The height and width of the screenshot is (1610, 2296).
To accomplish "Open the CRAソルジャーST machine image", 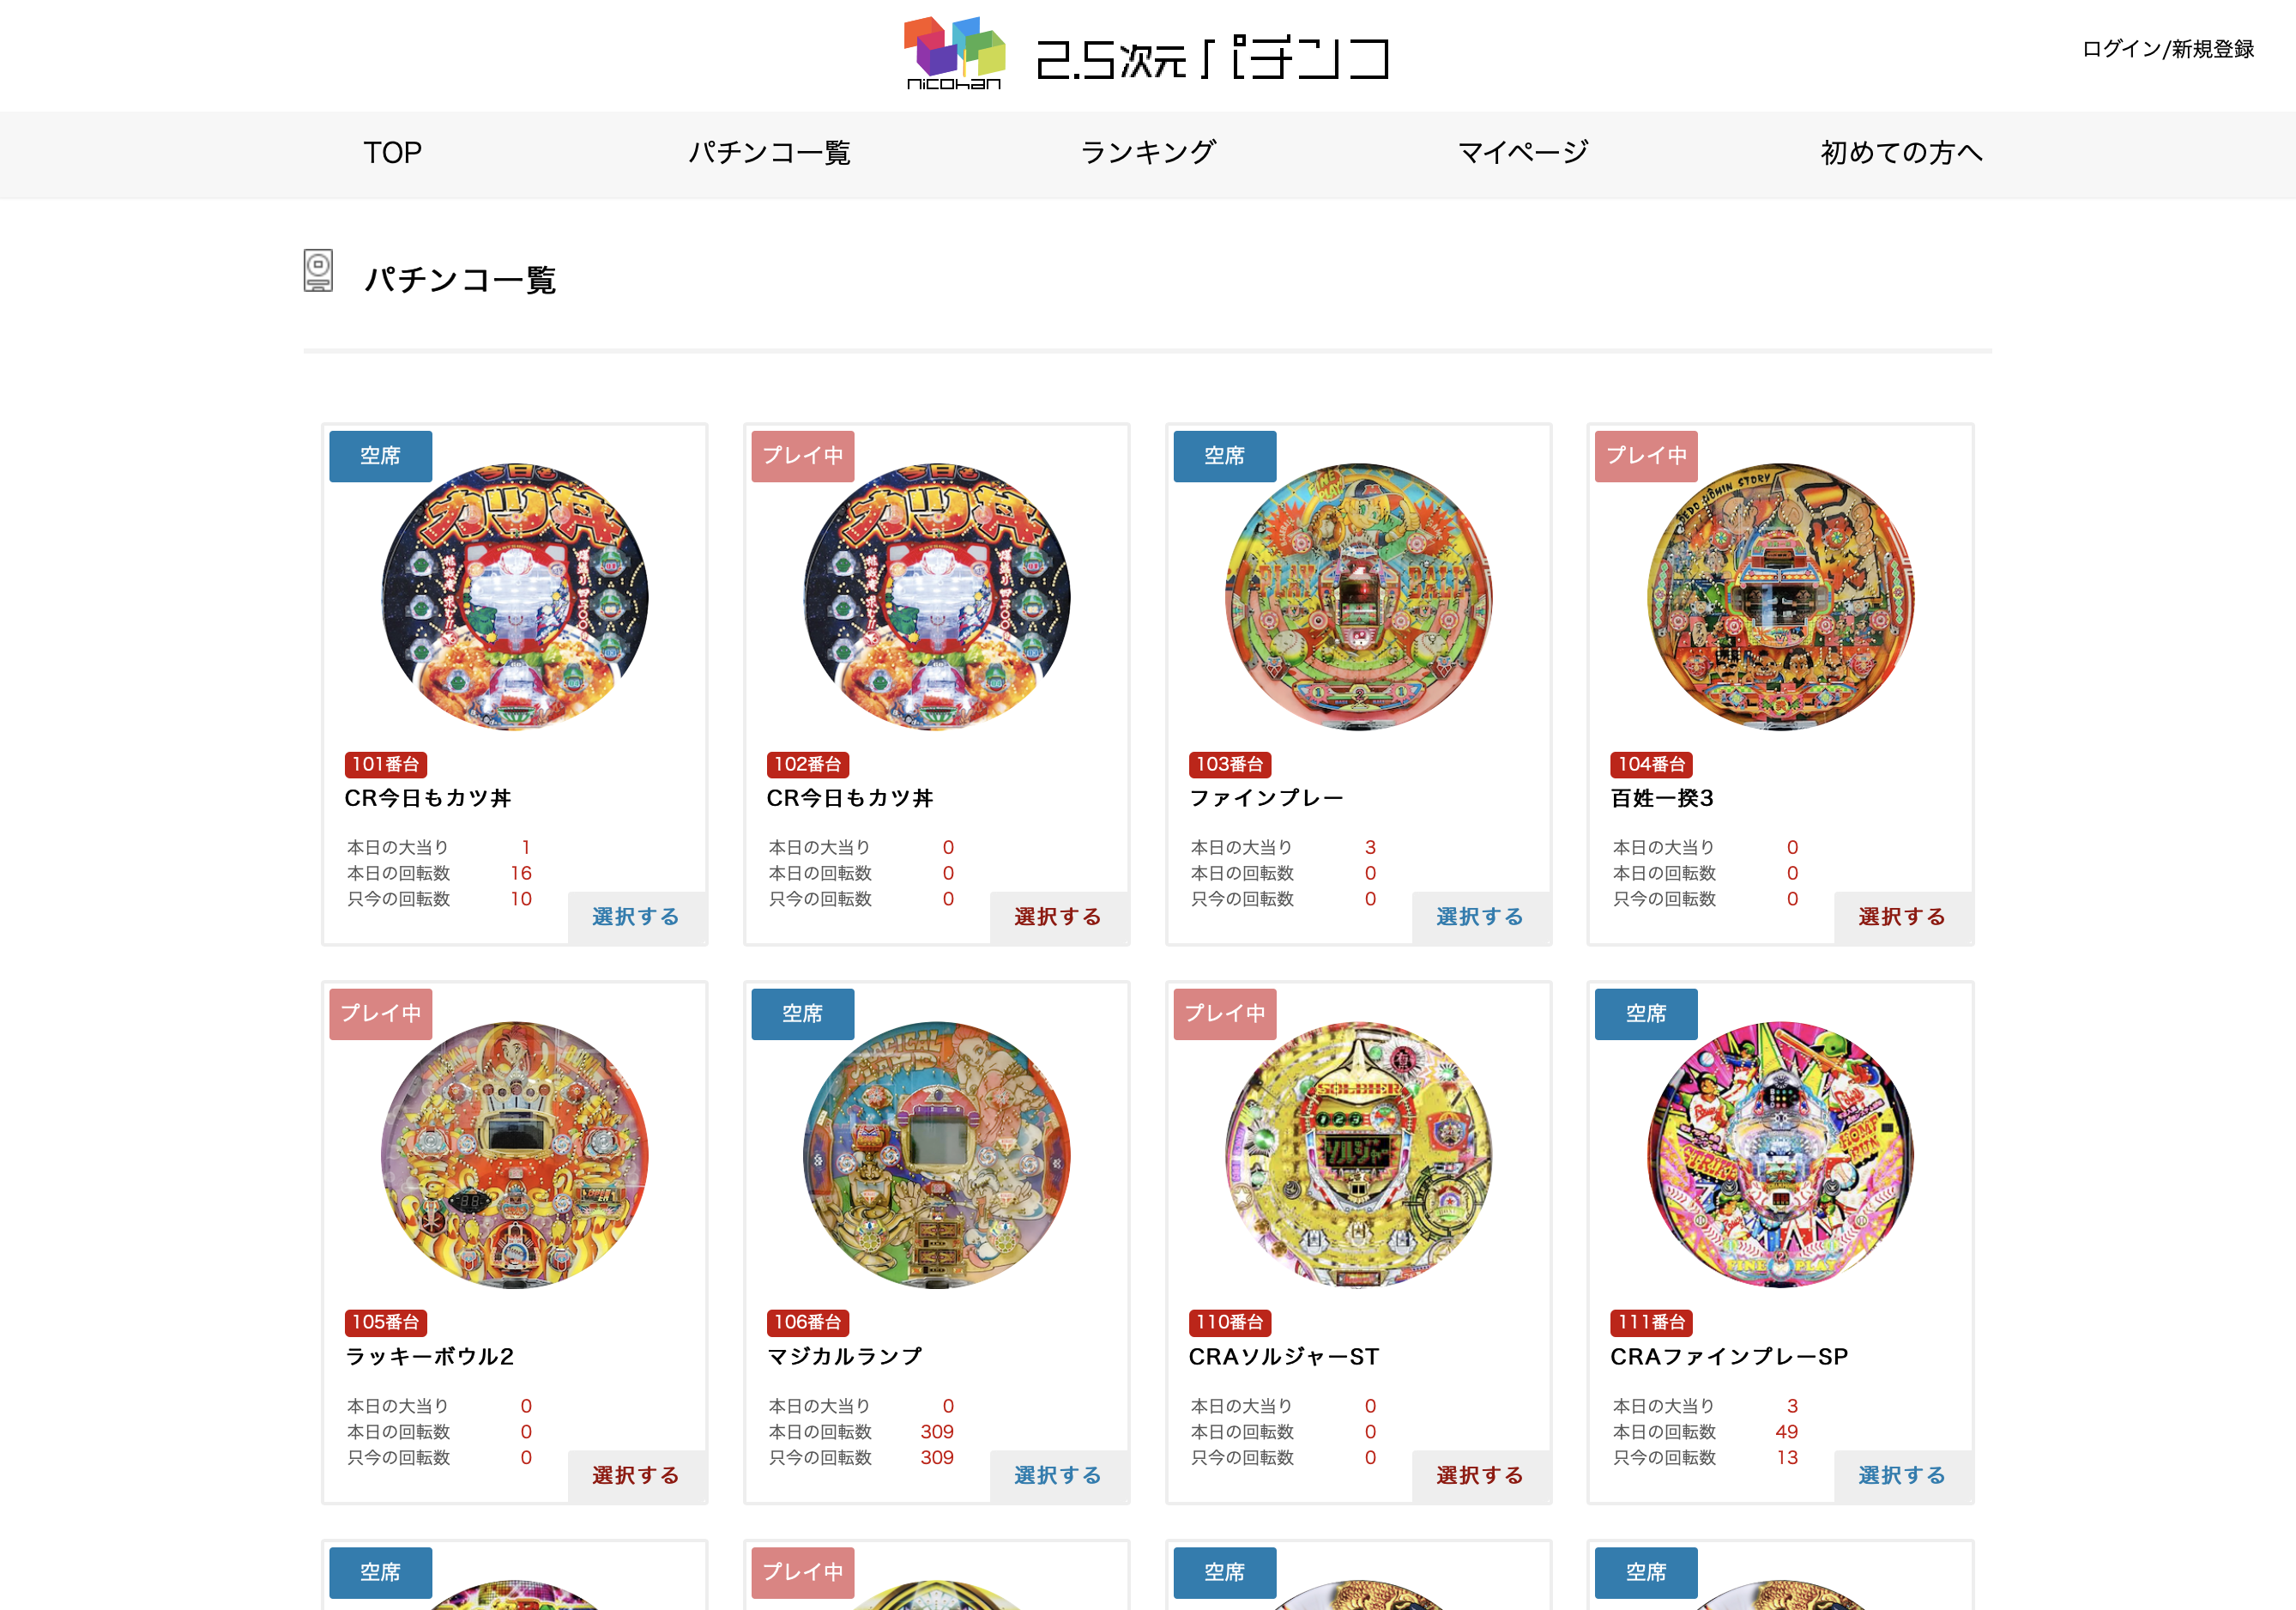I will [x=1359, y=1155].
